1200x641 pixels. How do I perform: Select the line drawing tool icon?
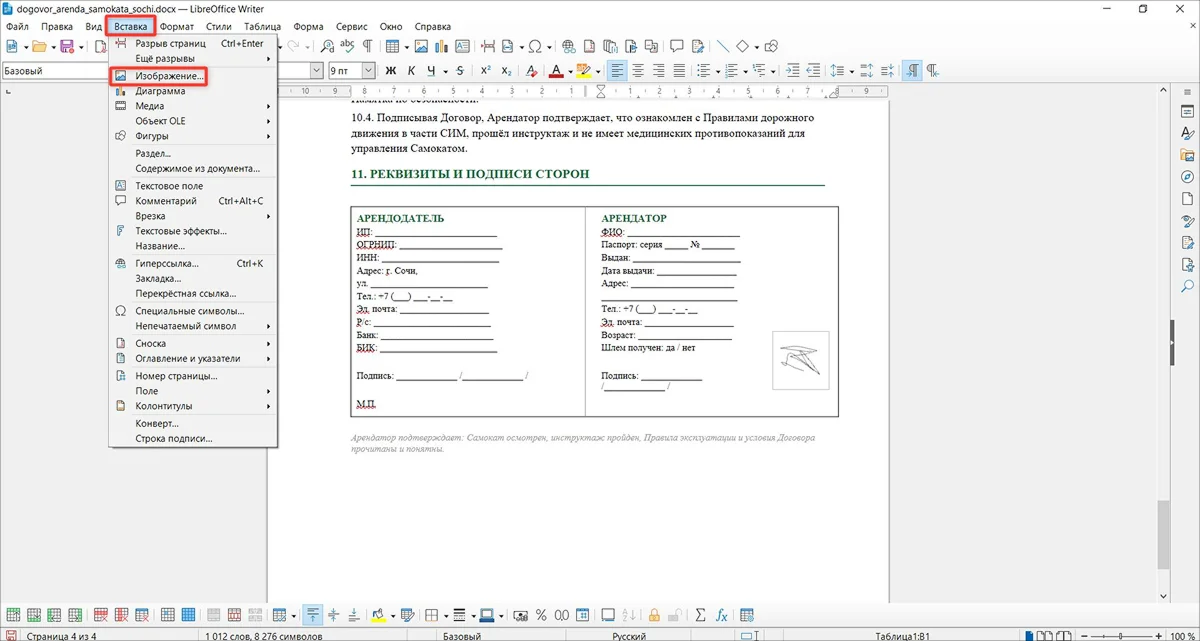click(x=722, y=46)
